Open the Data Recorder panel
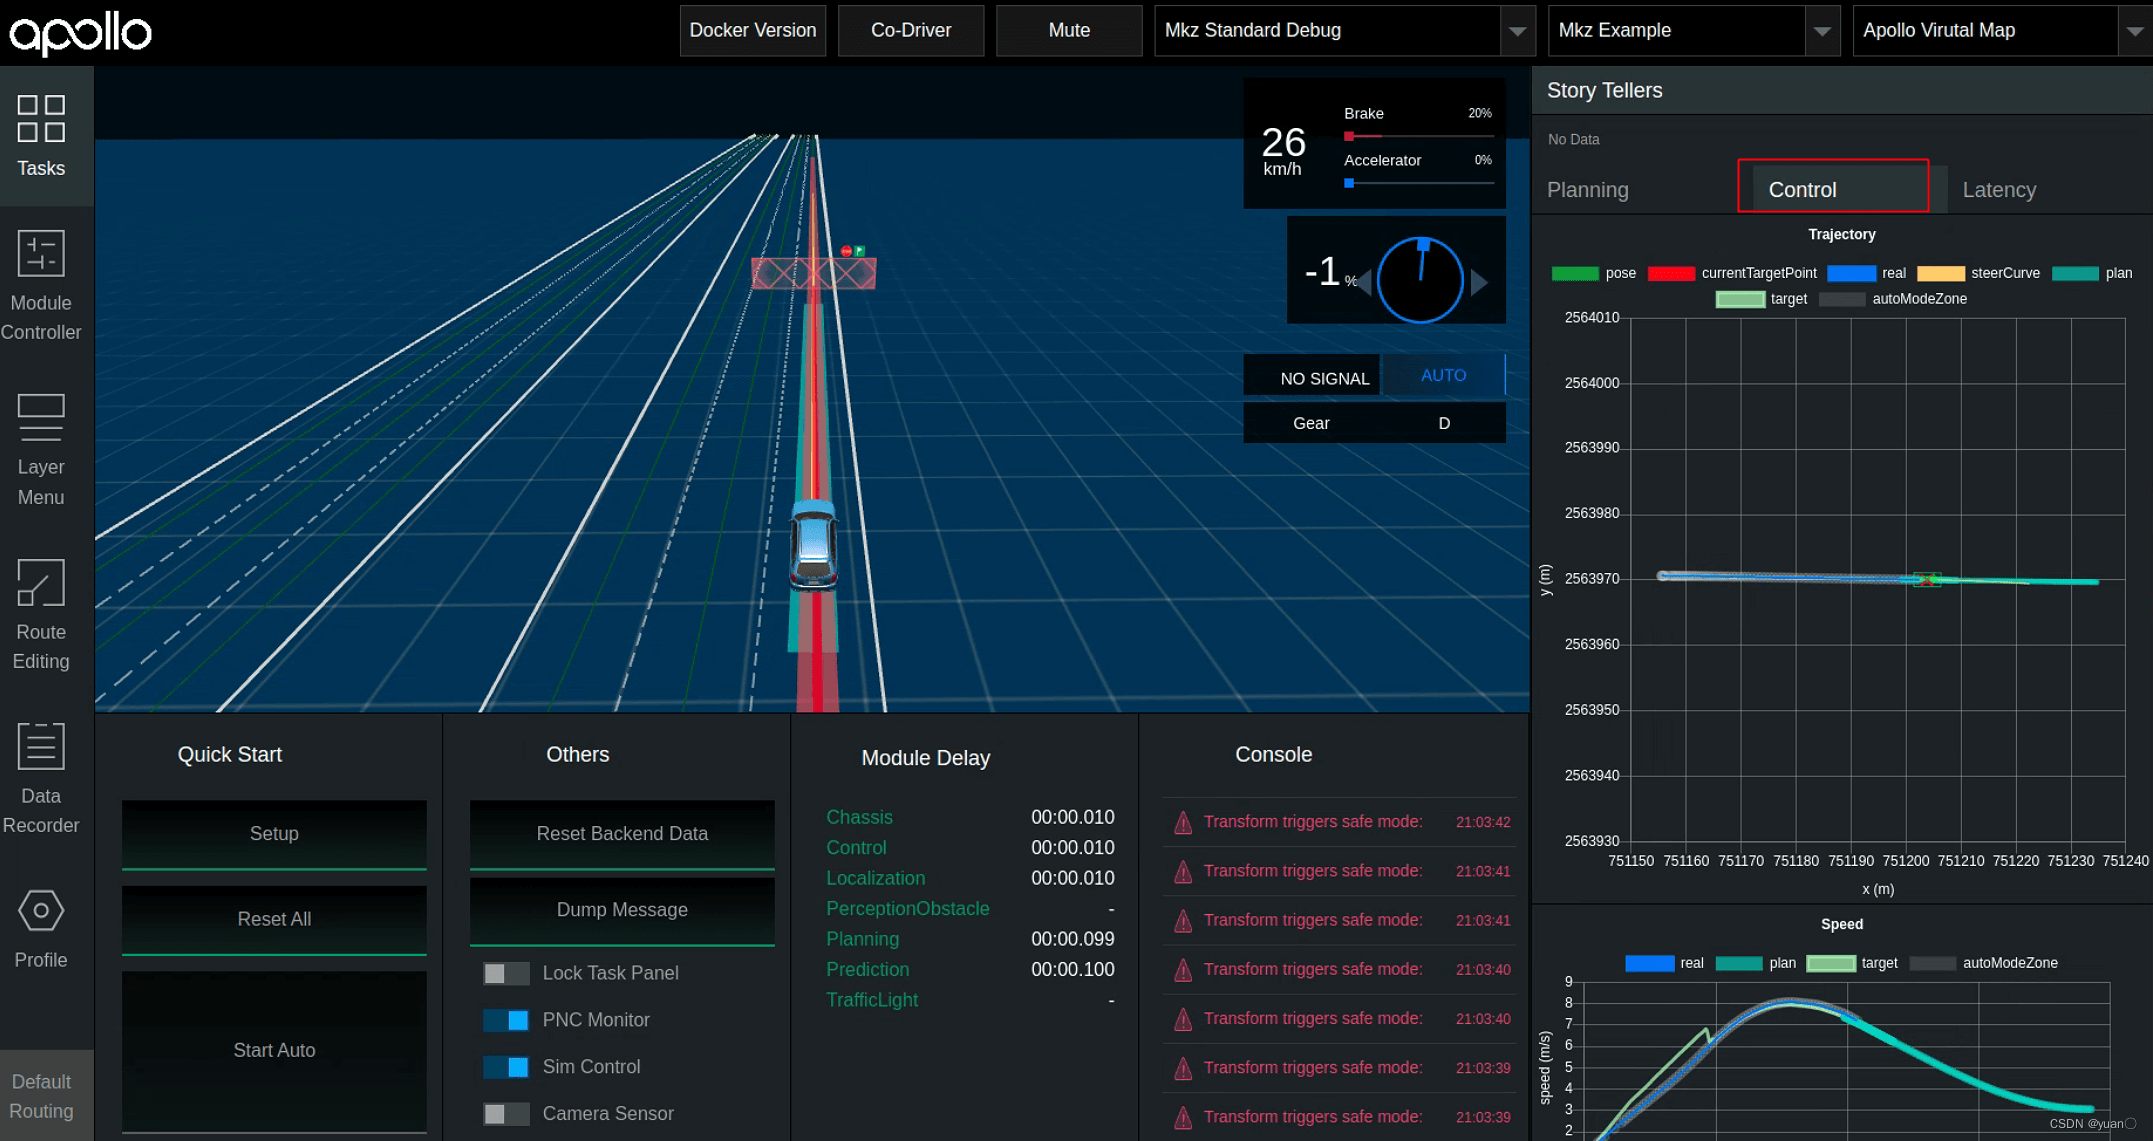 pos(41,747)
